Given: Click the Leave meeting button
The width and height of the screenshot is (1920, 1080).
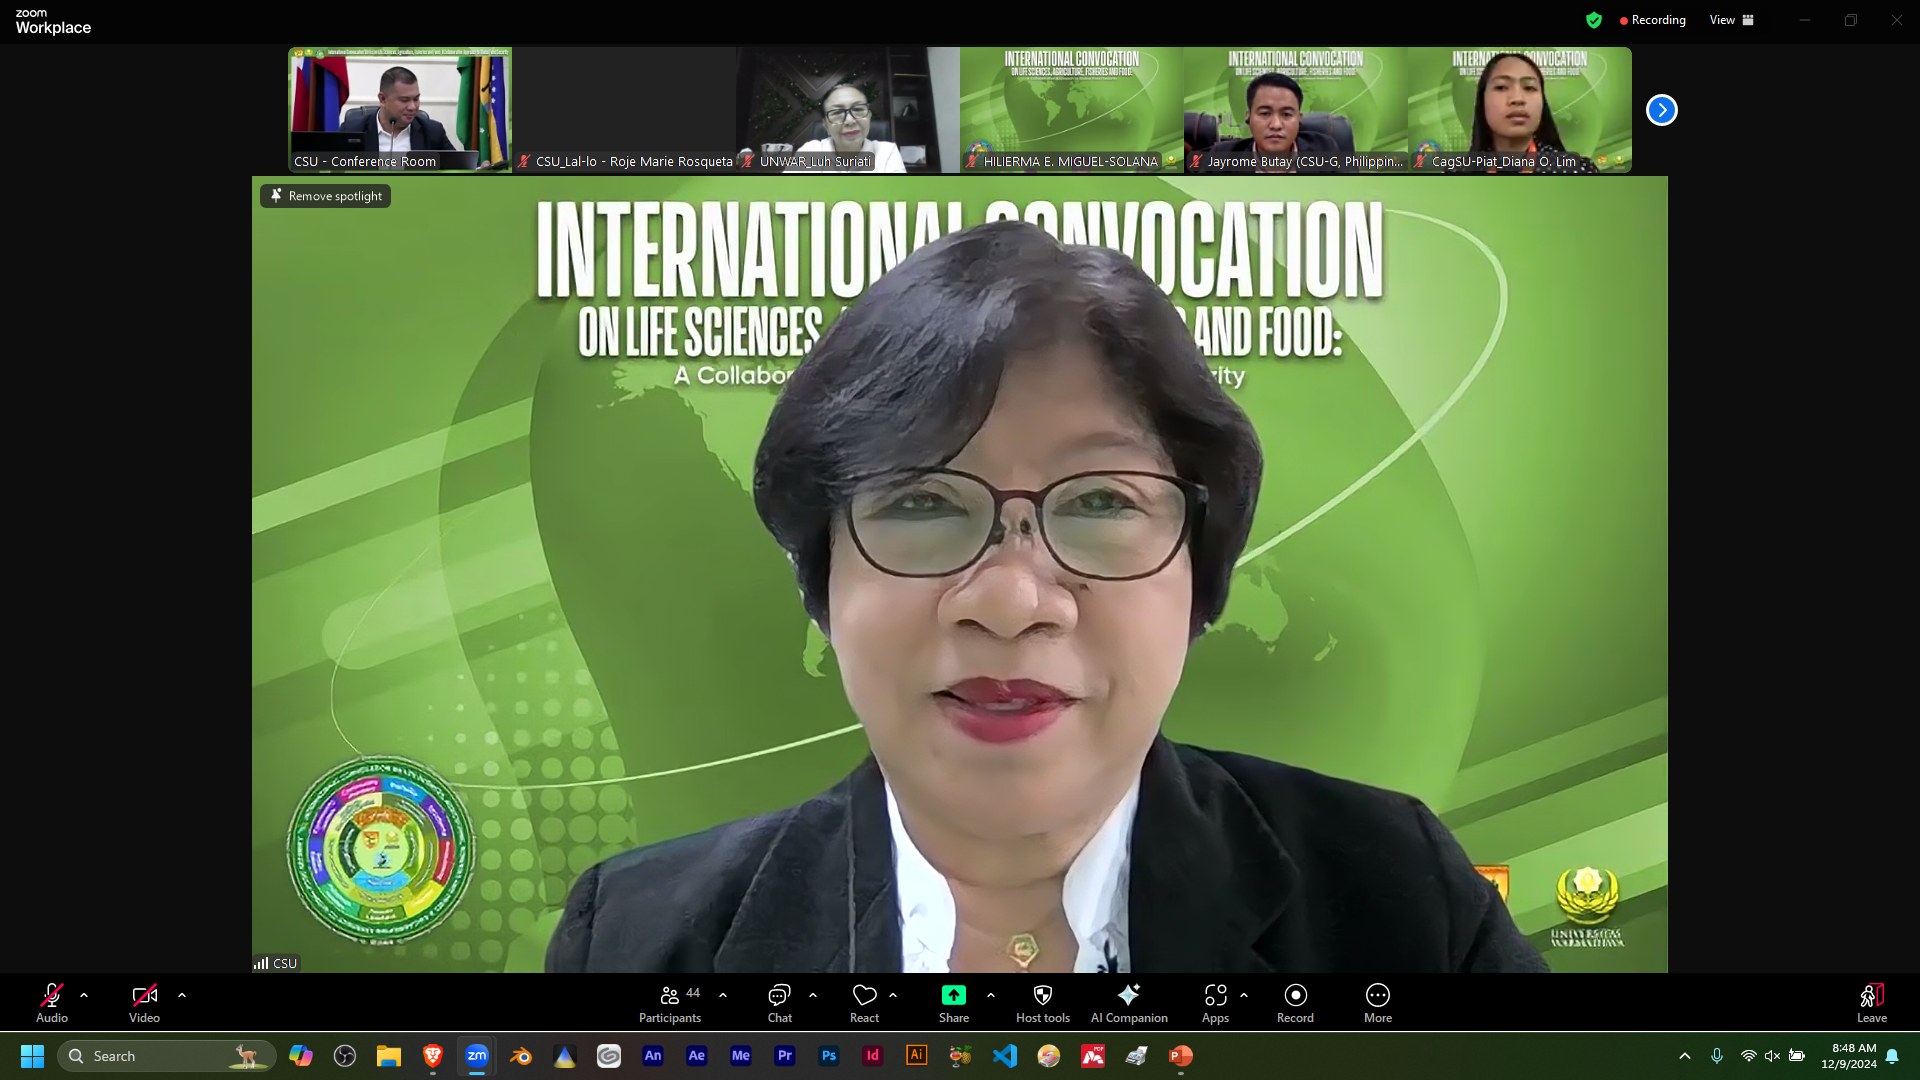Looking at the screenshot, I should pyautogui.click(x=1871, y=1003).
